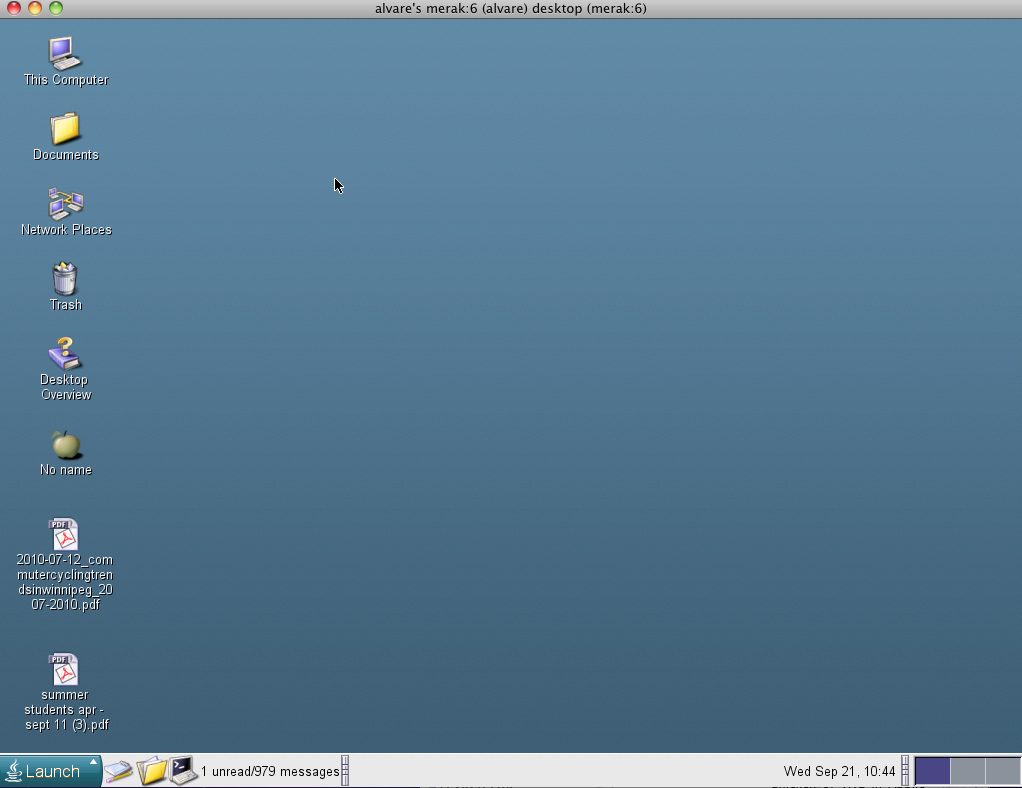Screen dimensions: 1022x788
Task: Select the summer students PDF file
Action: 64,670
